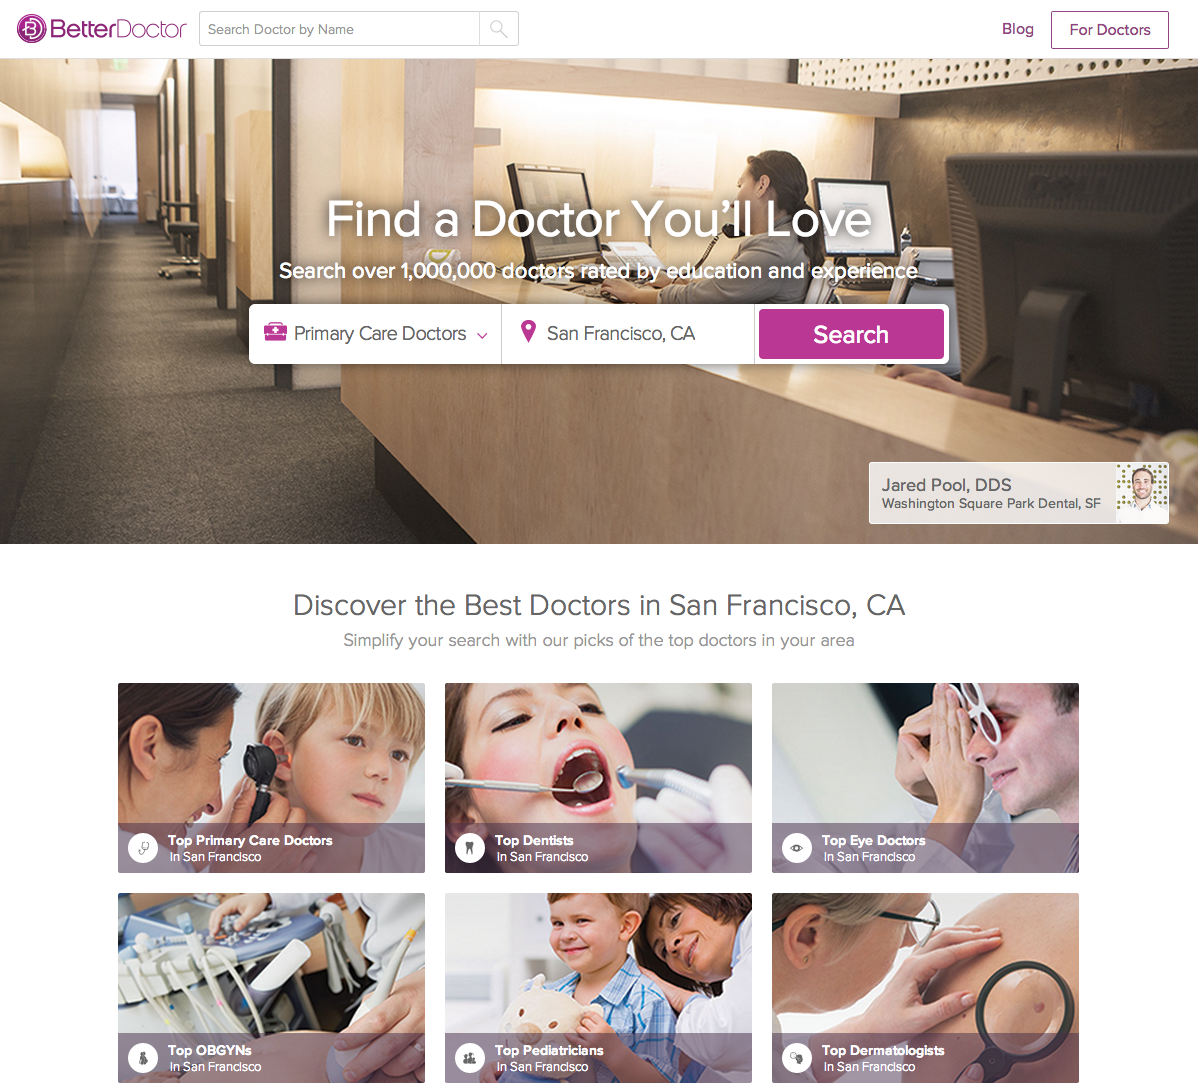This screenshot has height=1092, width=1198.
Task: Click the San Francisco, CA location field
Action: [628, 334]
